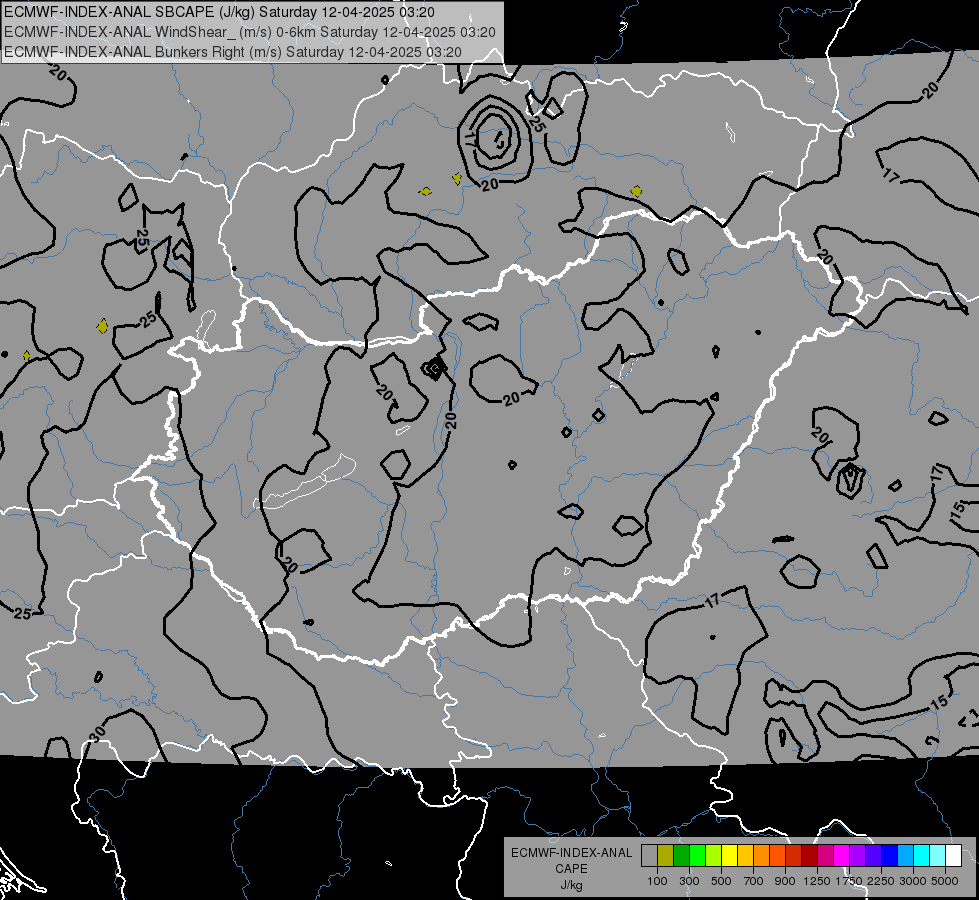Click ECMWF-INDEX-ANAL text in legend box

(x=571, y=853)
